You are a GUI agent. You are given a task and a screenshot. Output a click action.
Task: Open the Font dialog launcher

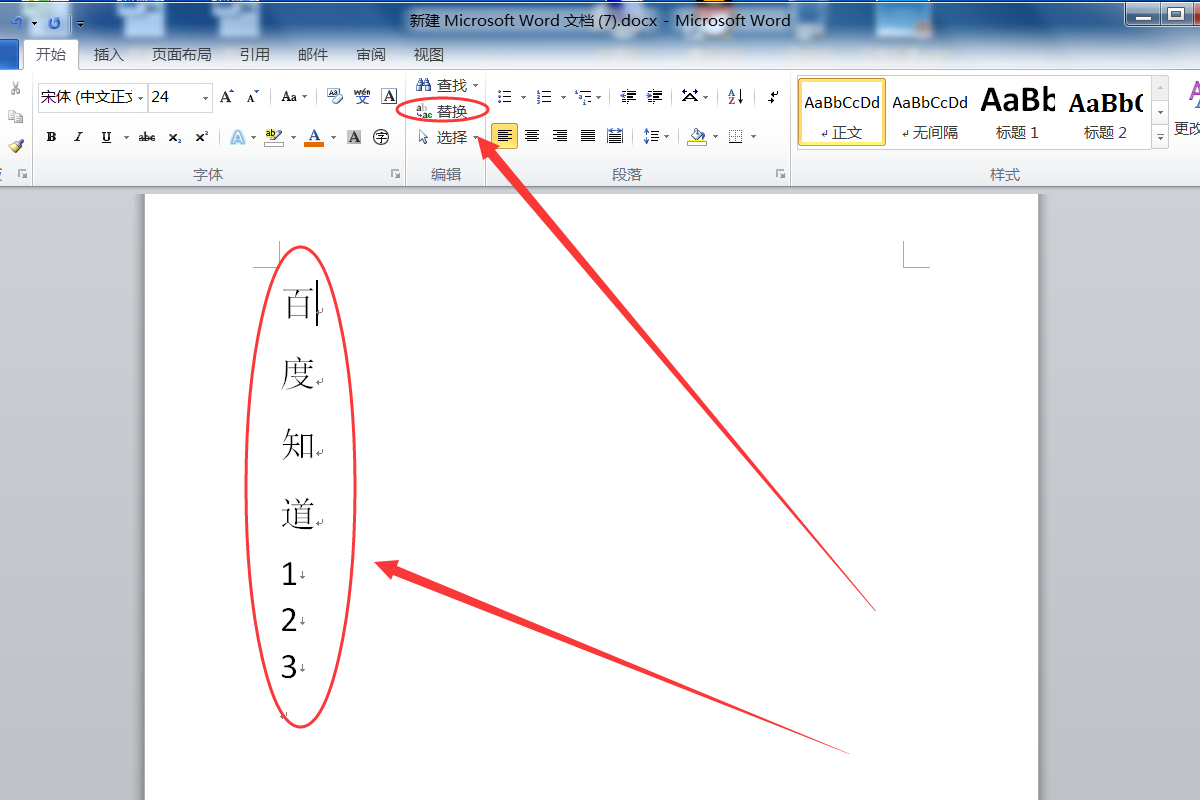pyautogui.click(x=395, y=175)
